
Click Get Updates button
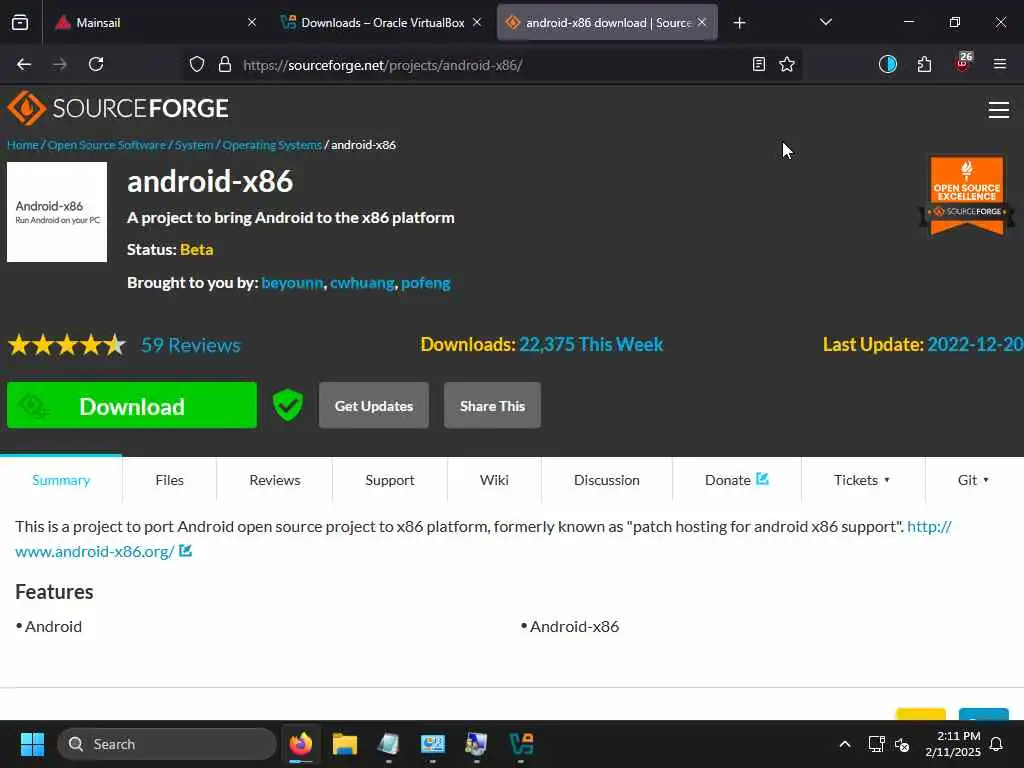[x=374, y=406]
